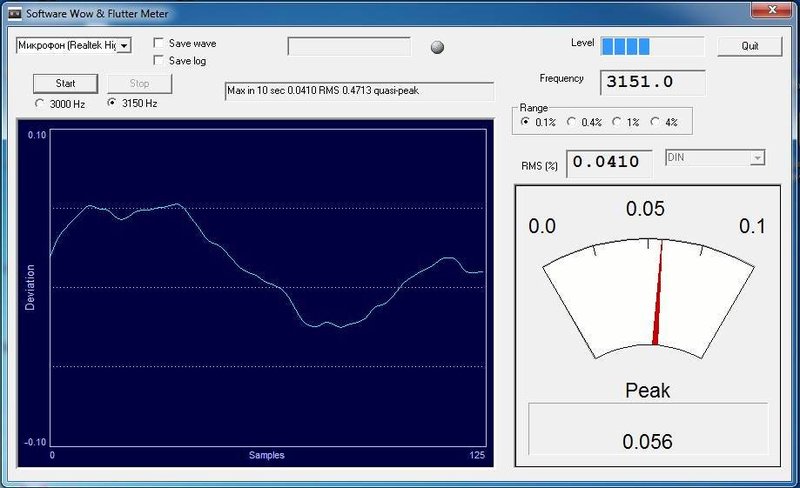The height and width of the screenshot is (488, 800).
Task: Enable the Save wave checkbox
Action: click(x=159, y=43)
